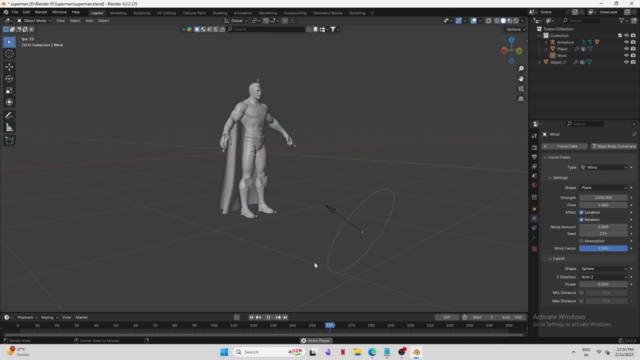Click the Windows Start button
640x360 pixels.
(x=224, y=352)
